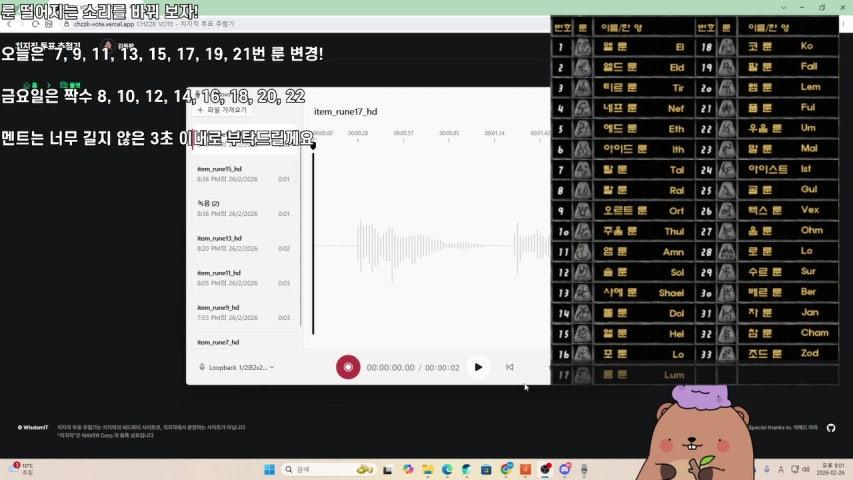Click the Cham rune icon in row 32
Viewport: 853px width, 480px height.
click(x=726, y=333)
